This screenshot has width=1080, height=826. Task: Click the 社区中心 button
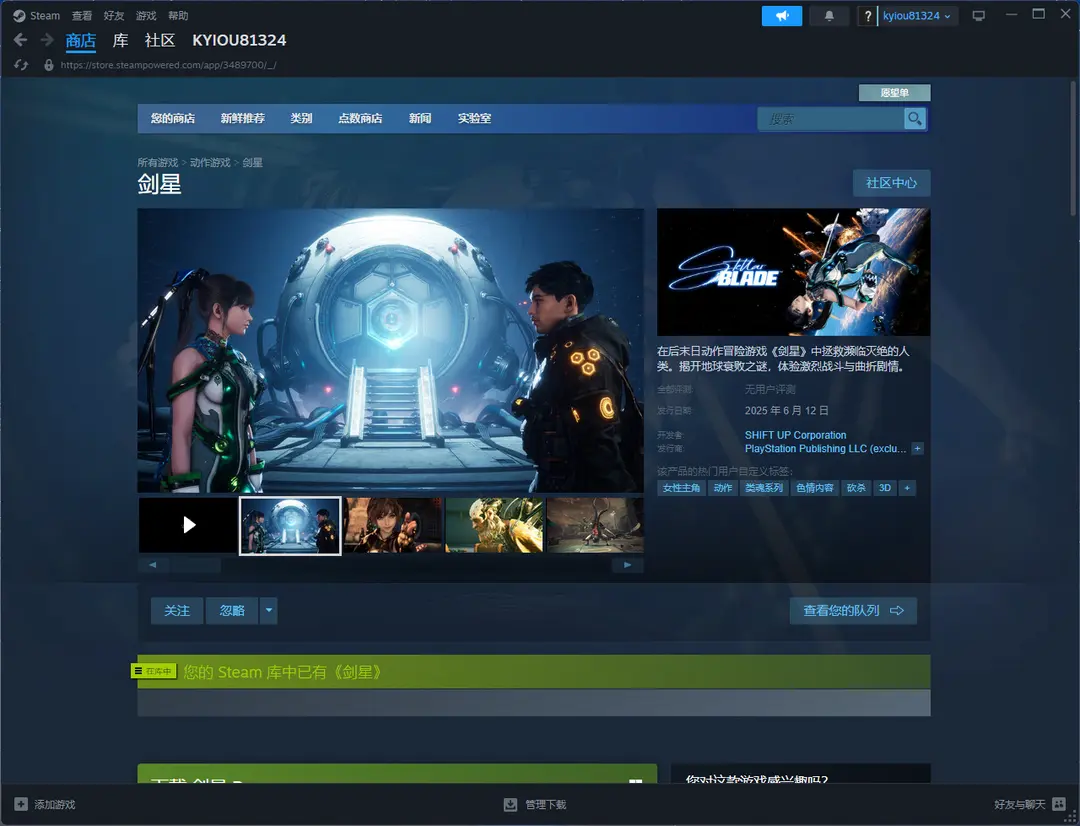(891, 183)
